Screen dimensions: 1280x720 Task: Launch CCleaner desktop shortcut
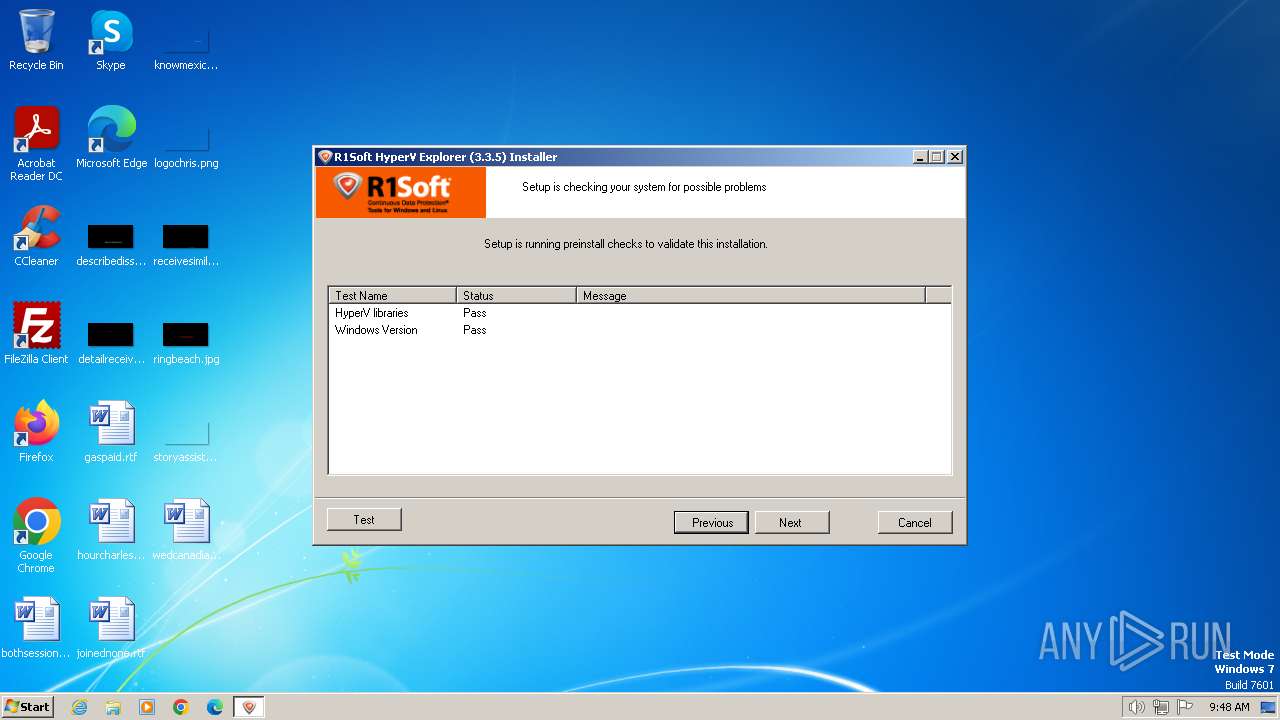click(x=36, y=236)
